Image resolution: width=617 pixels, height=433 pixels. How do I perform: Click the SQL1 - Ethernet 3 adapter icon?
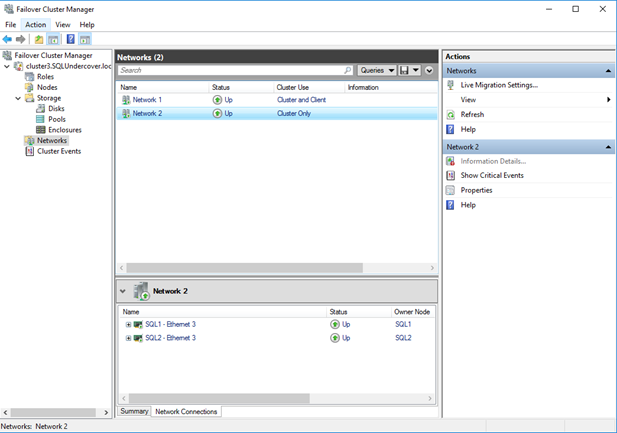(138, 324)
